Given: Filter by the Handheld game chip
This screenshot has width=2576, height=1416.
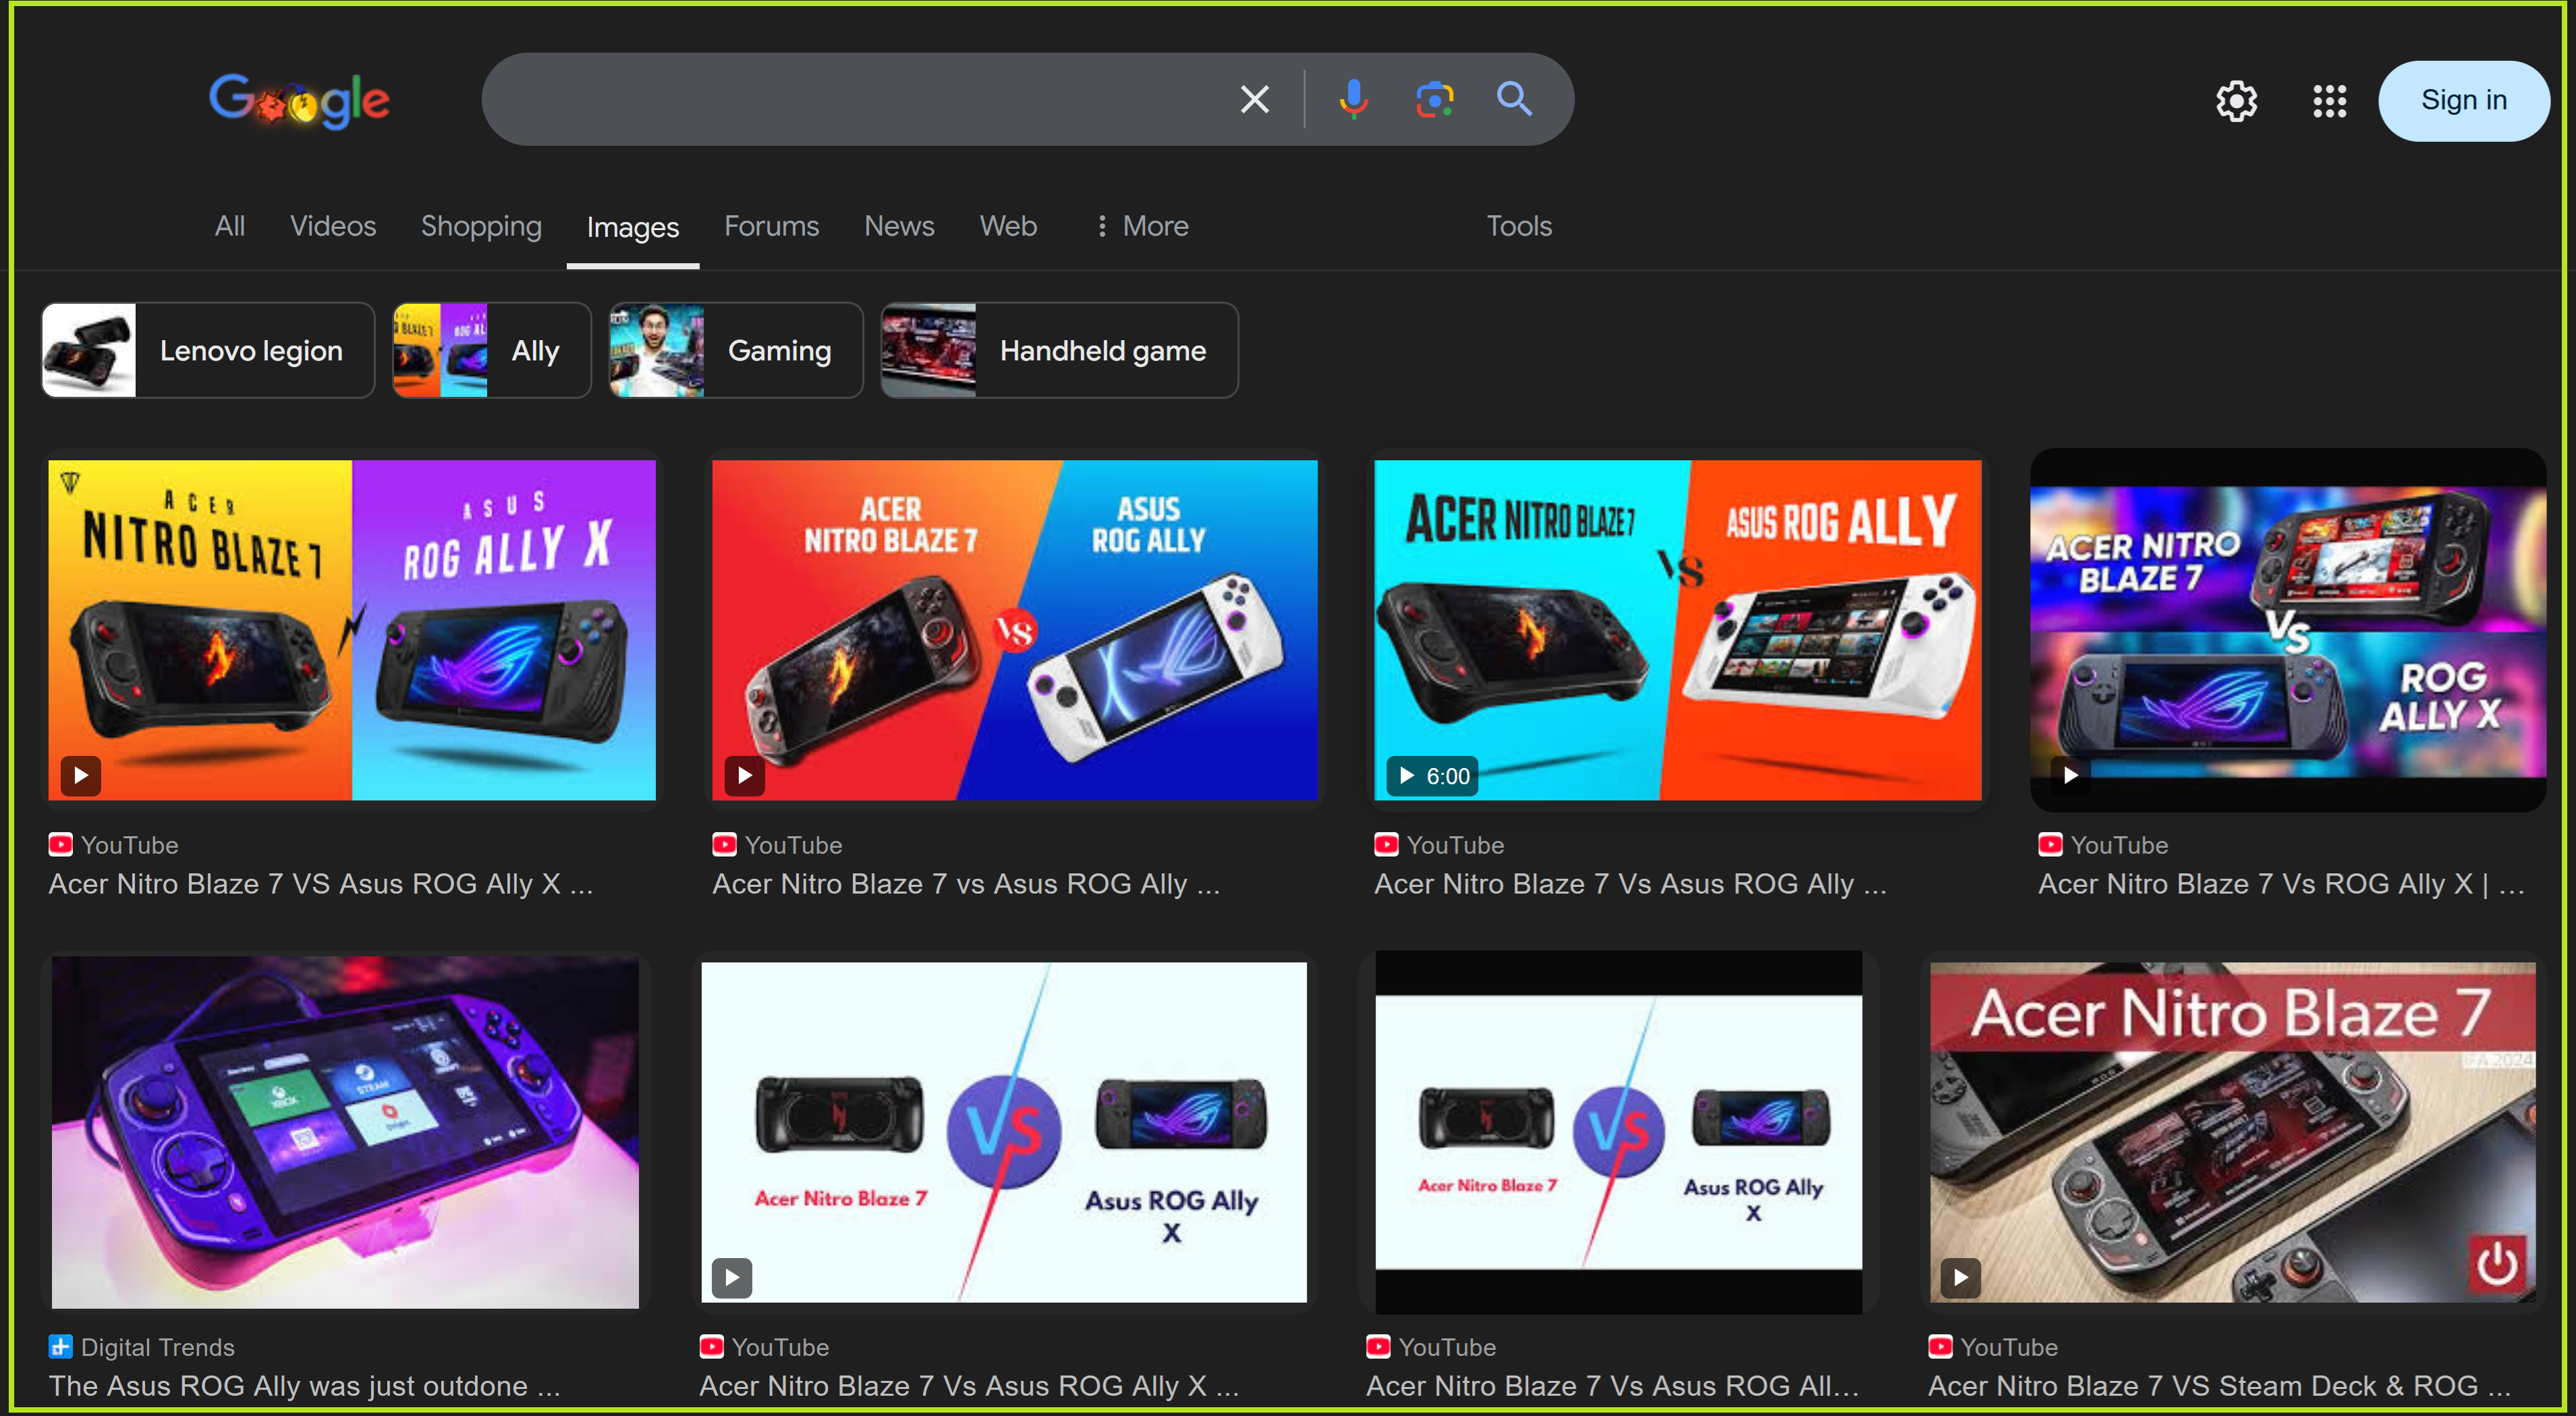Looking at the screenshot, I should pos(1059,351).
